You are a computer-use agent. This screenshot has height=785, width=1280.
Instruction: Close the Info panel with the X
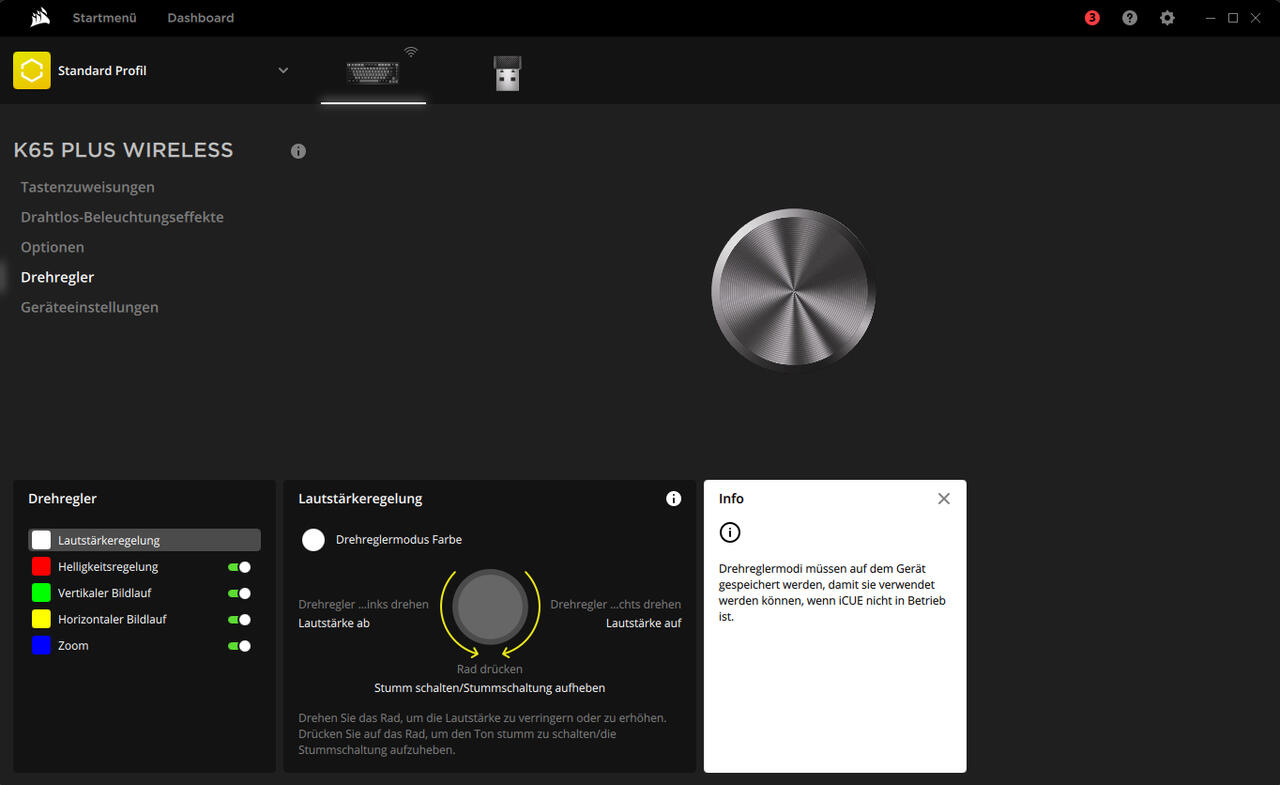click(x=944, y=498)
